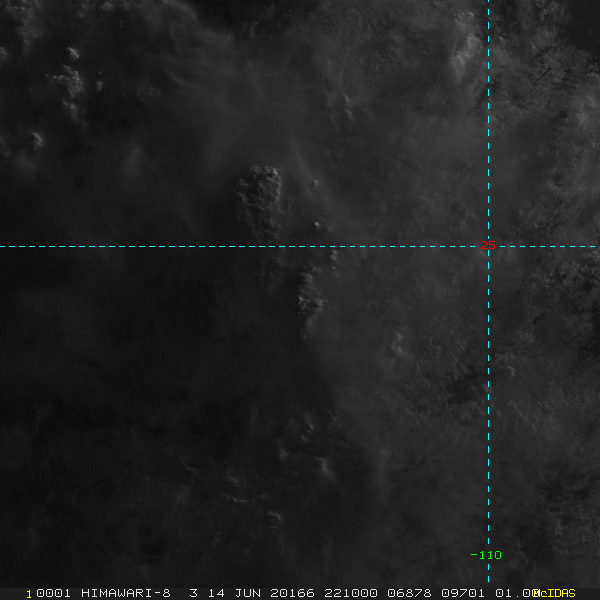The image size is (600, 600).
Task: Click the 09701 element coordinate value
Action: (463, 593)
